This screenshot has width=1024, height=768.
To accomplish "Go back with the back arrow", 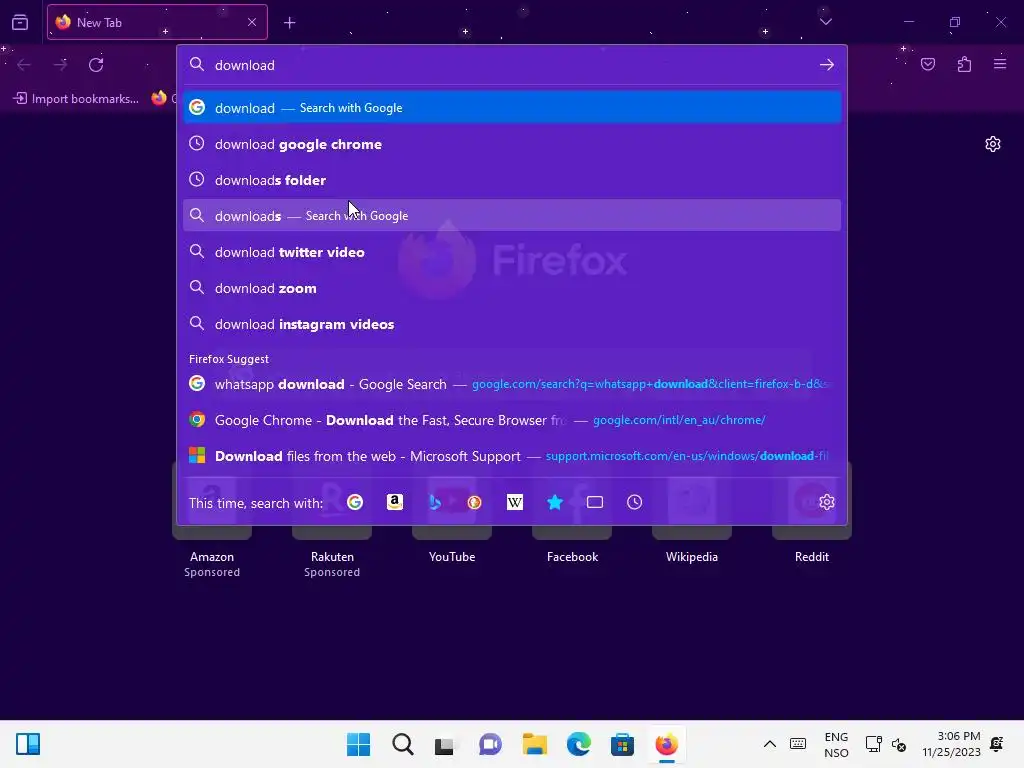I will coord(24,65).
